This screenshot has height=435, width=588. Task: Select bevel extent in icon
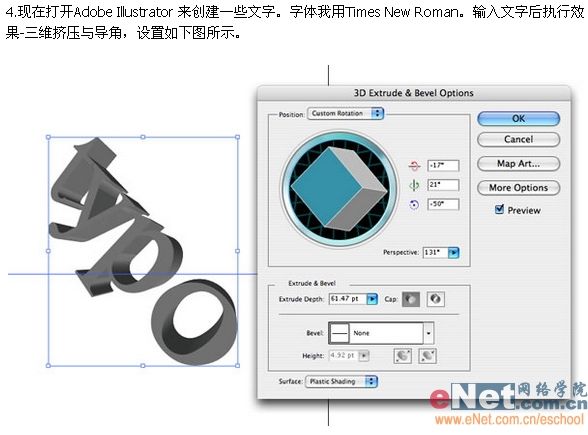428,356
